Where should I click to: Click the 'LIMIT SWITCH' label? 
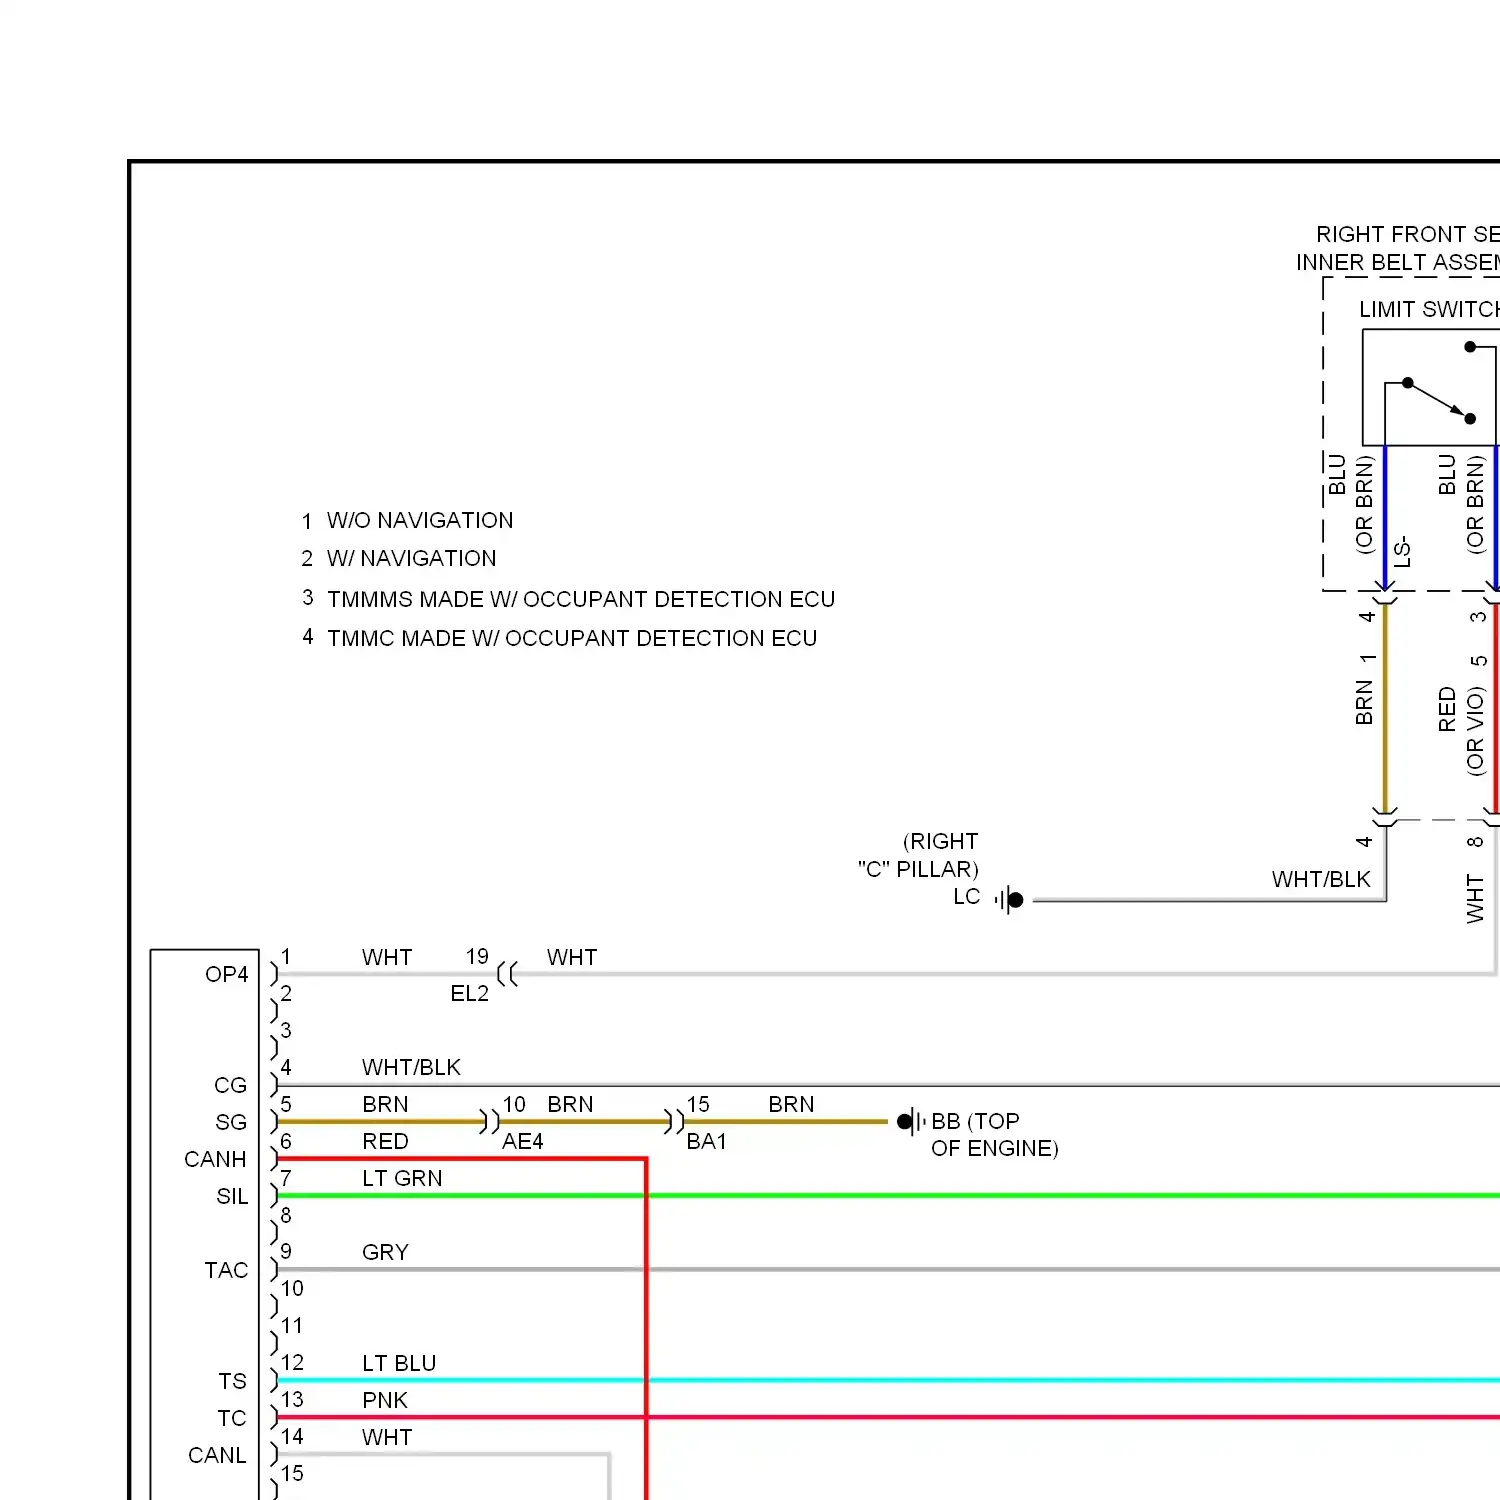[x=1429, y=310]
